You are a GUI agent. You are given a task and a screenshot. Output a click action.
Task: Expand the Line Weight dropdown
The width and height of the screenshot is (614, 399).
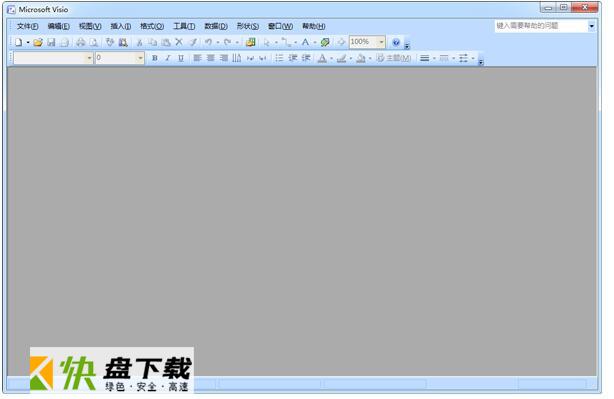(434, 58)
